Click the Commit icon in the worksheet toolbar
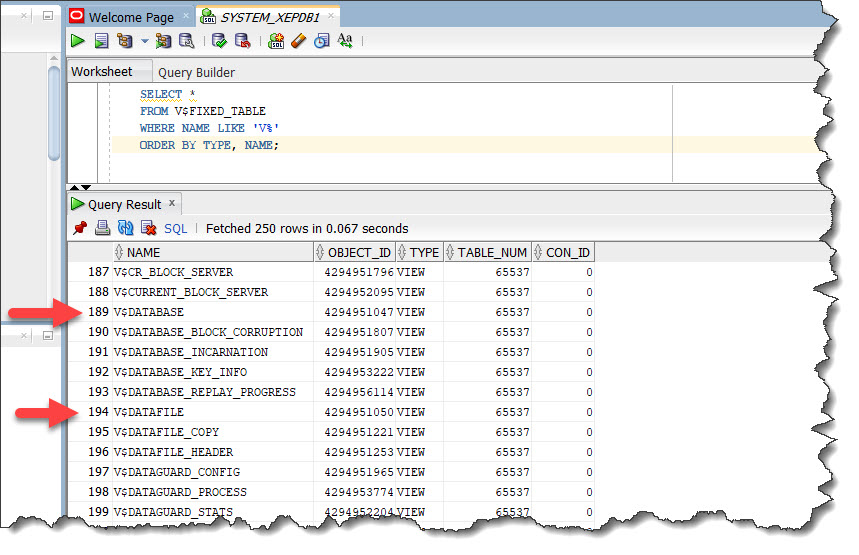 [x=219, y=41]
